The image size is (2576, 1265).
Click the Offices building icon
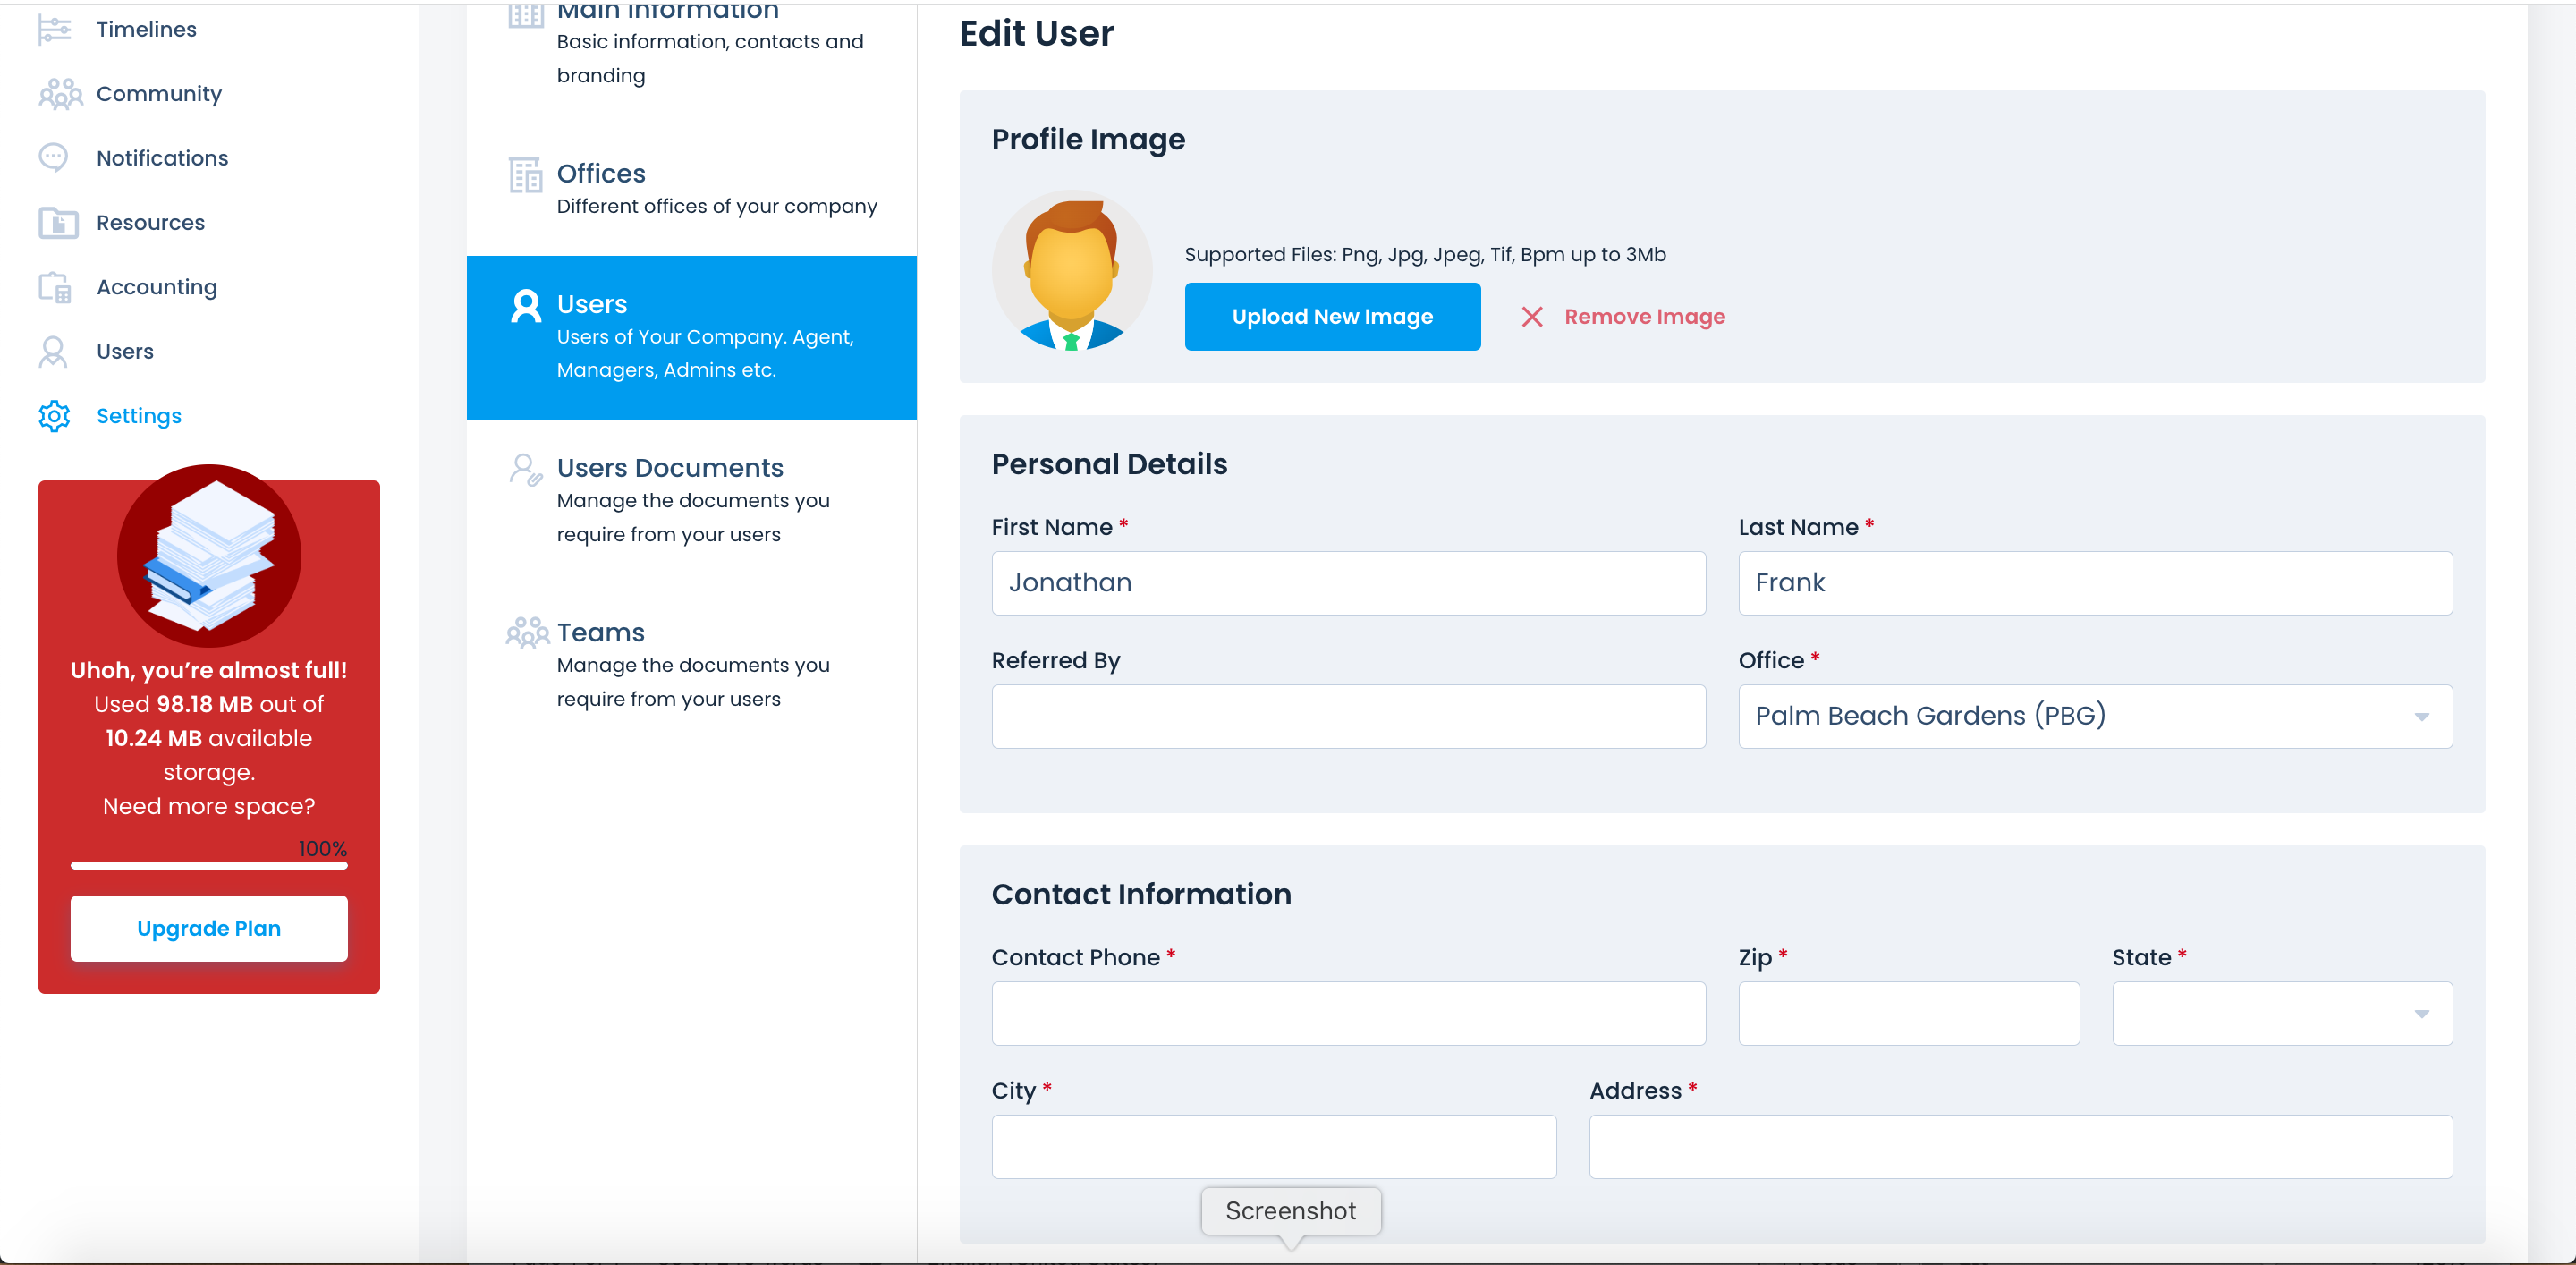point(525,175)
